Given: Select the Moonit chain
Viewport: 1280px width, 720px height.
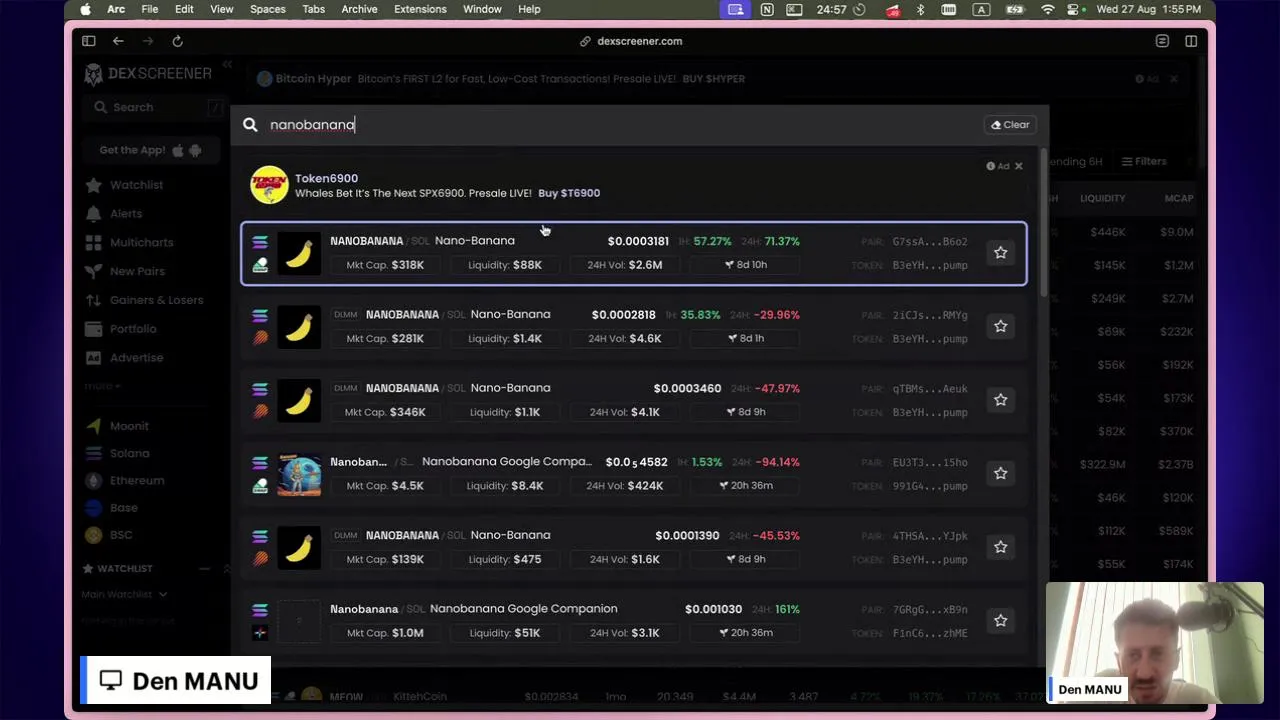Looking at the screenshot, I should (129, 426).
